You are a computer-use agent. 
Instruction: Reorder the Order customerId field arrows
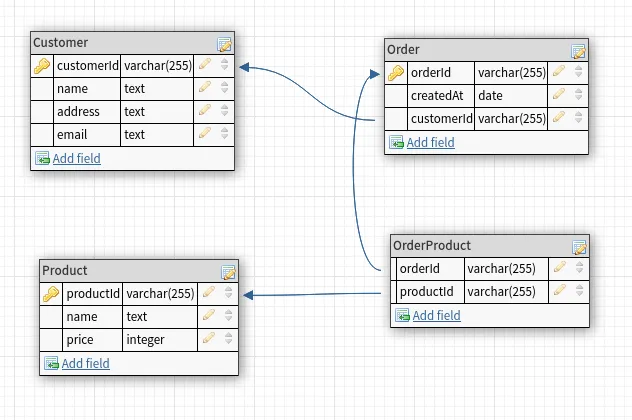[x=578, y=118]
